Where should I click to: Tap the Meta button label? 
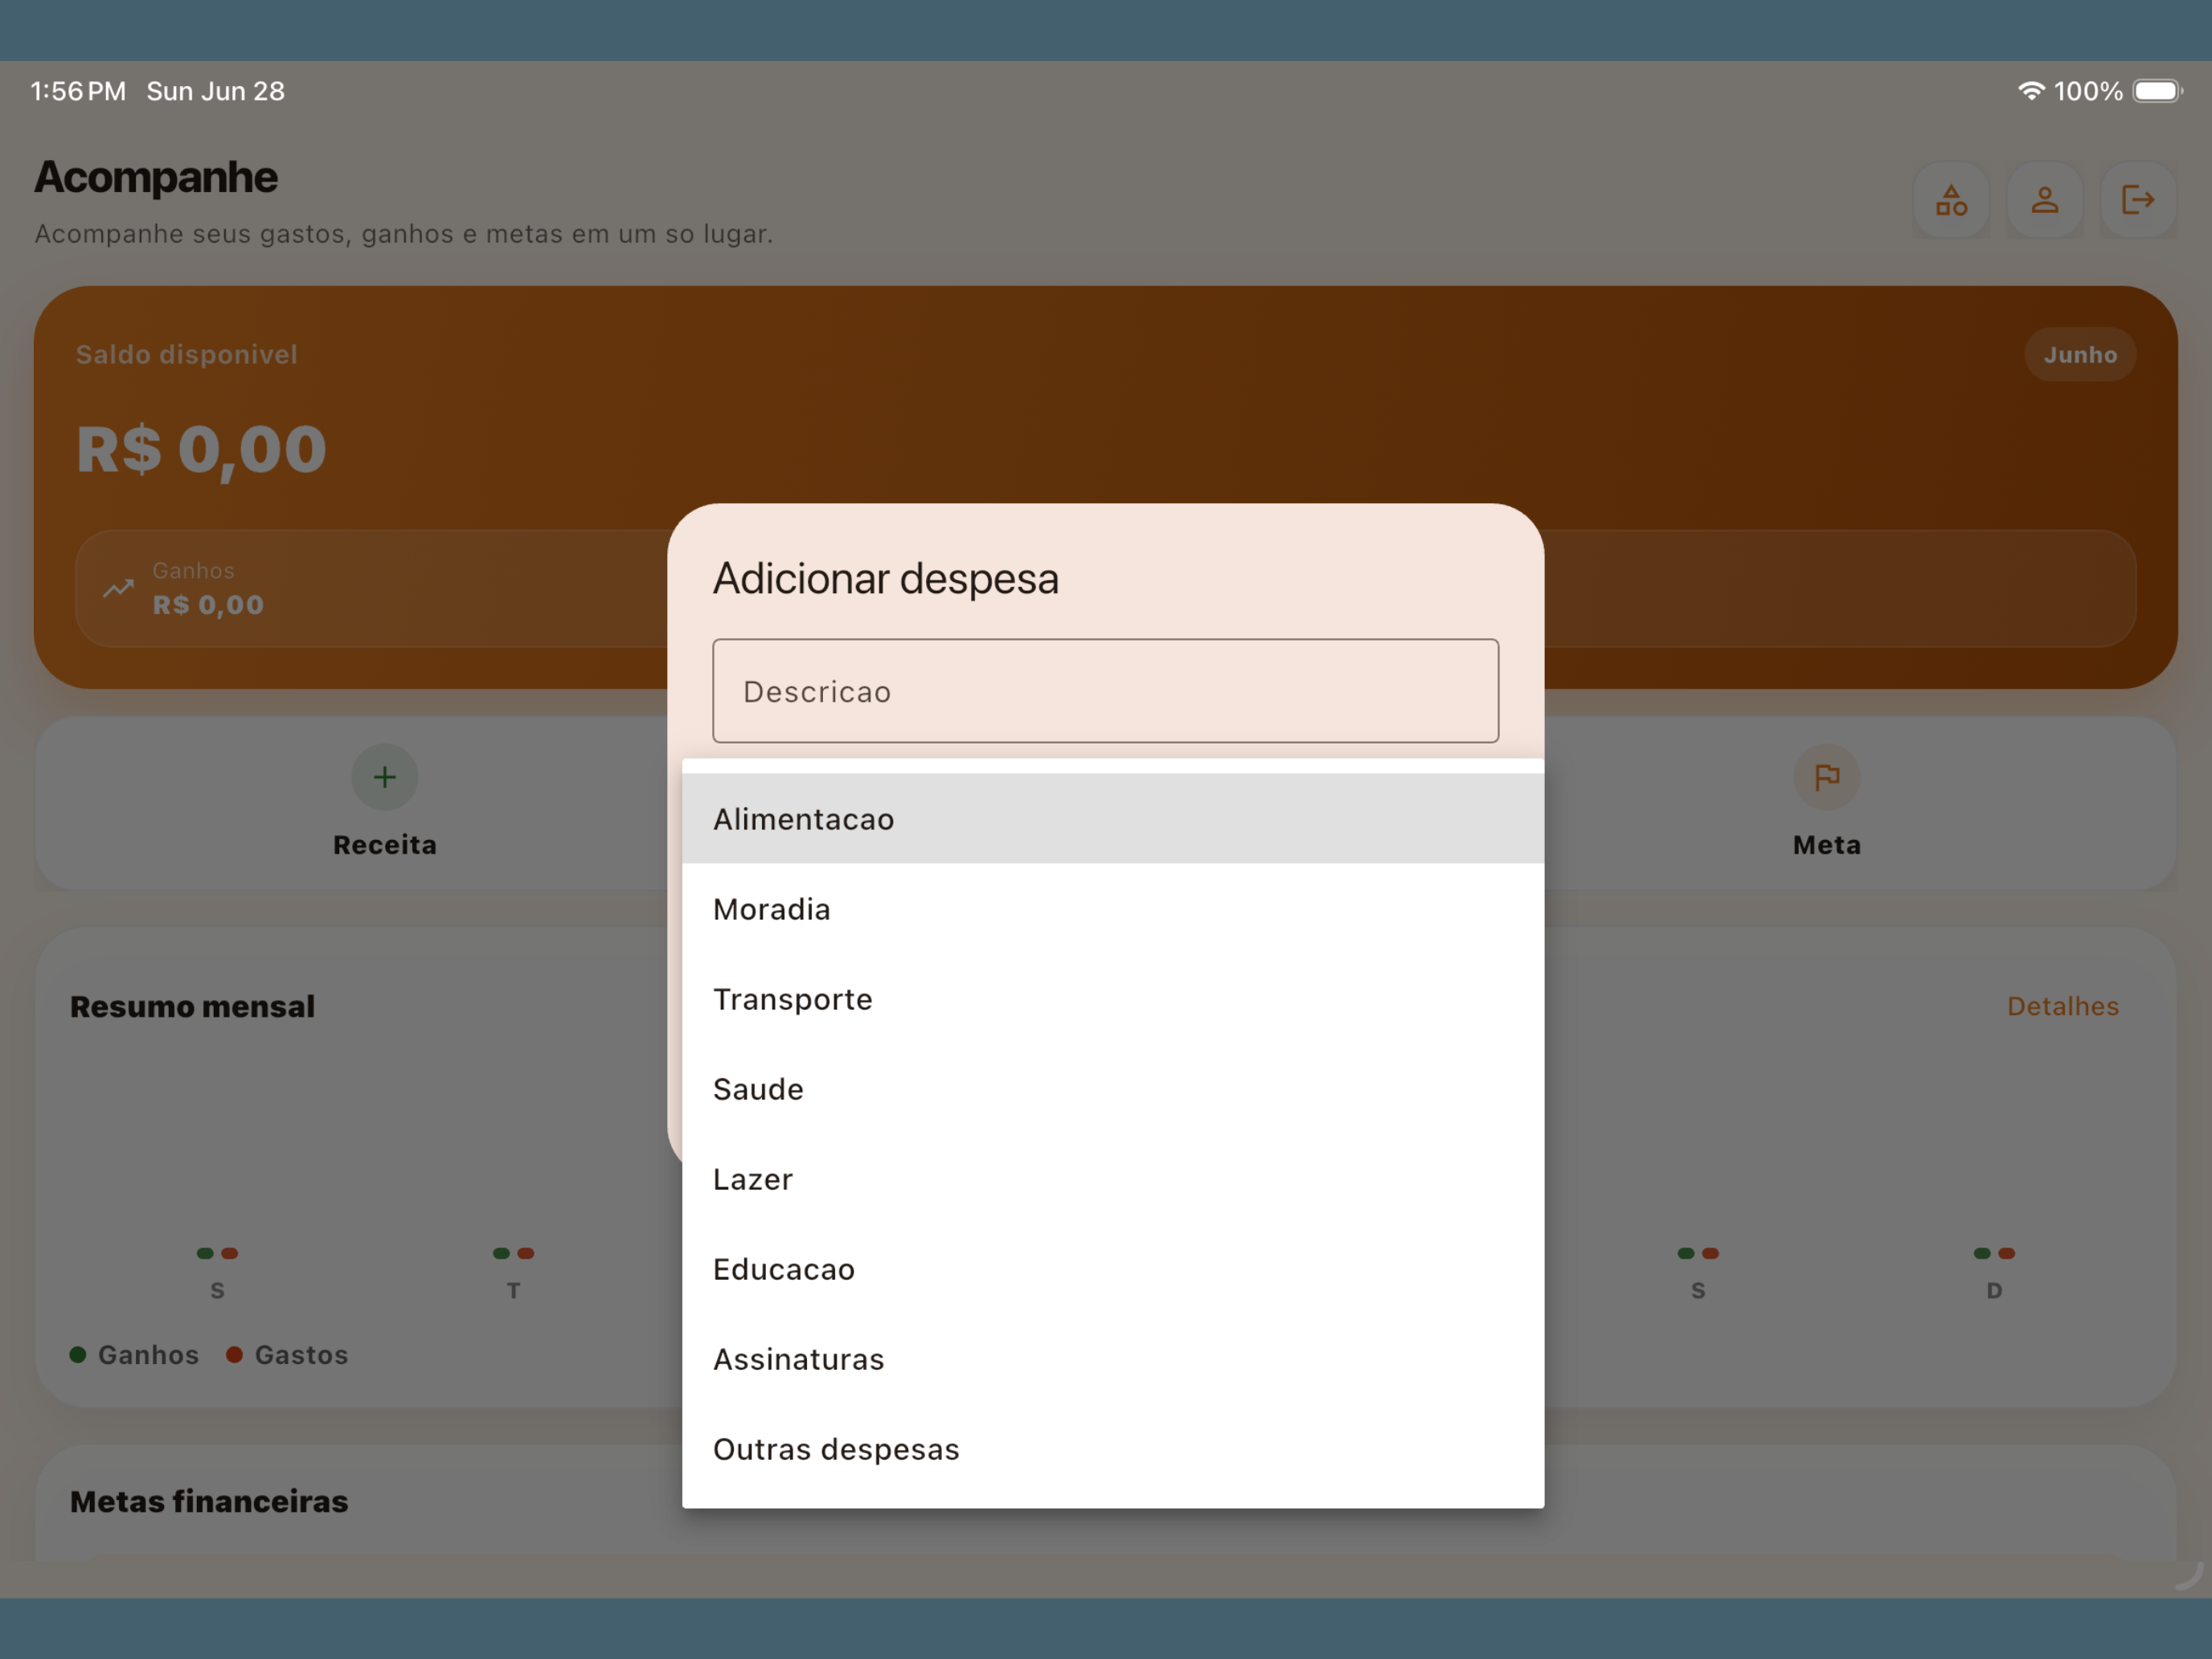1826,845
